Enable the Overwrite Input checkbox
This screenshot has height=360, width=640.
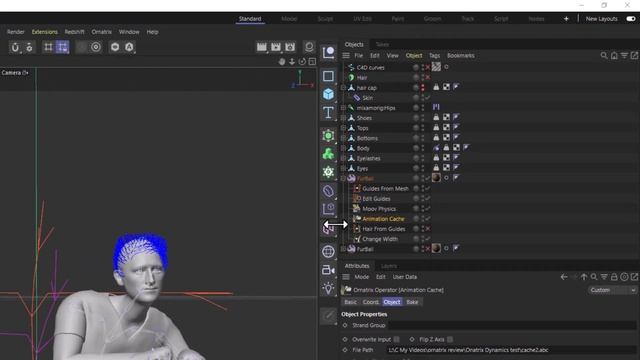tap(397, 340)
